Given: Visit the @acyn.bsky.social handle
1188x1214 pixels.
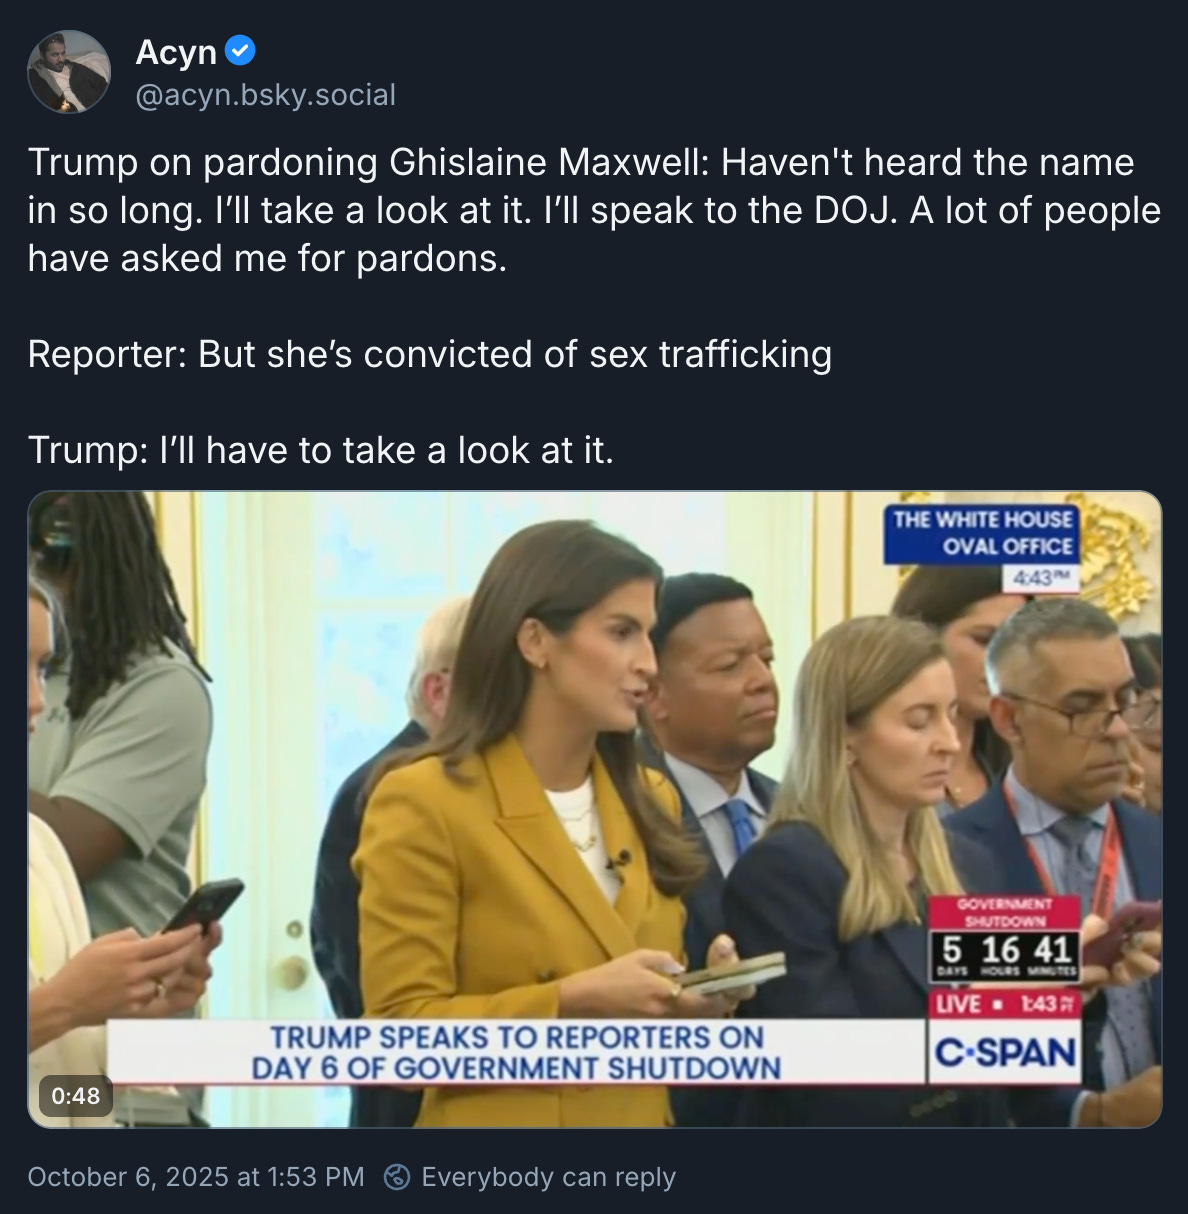Looking at the screenshot, I should [x=266, y=95].
